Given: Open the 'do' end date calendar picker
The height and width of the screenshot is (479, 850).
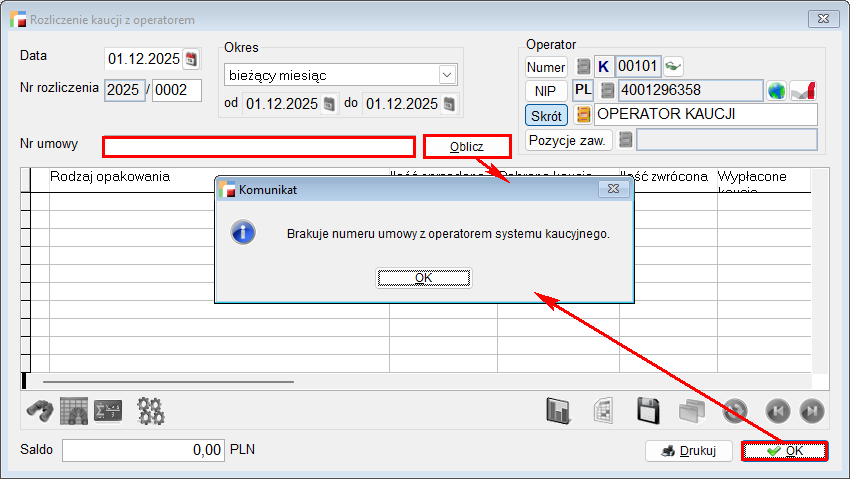Looking at the screenshot, I should tap(449, 104).
